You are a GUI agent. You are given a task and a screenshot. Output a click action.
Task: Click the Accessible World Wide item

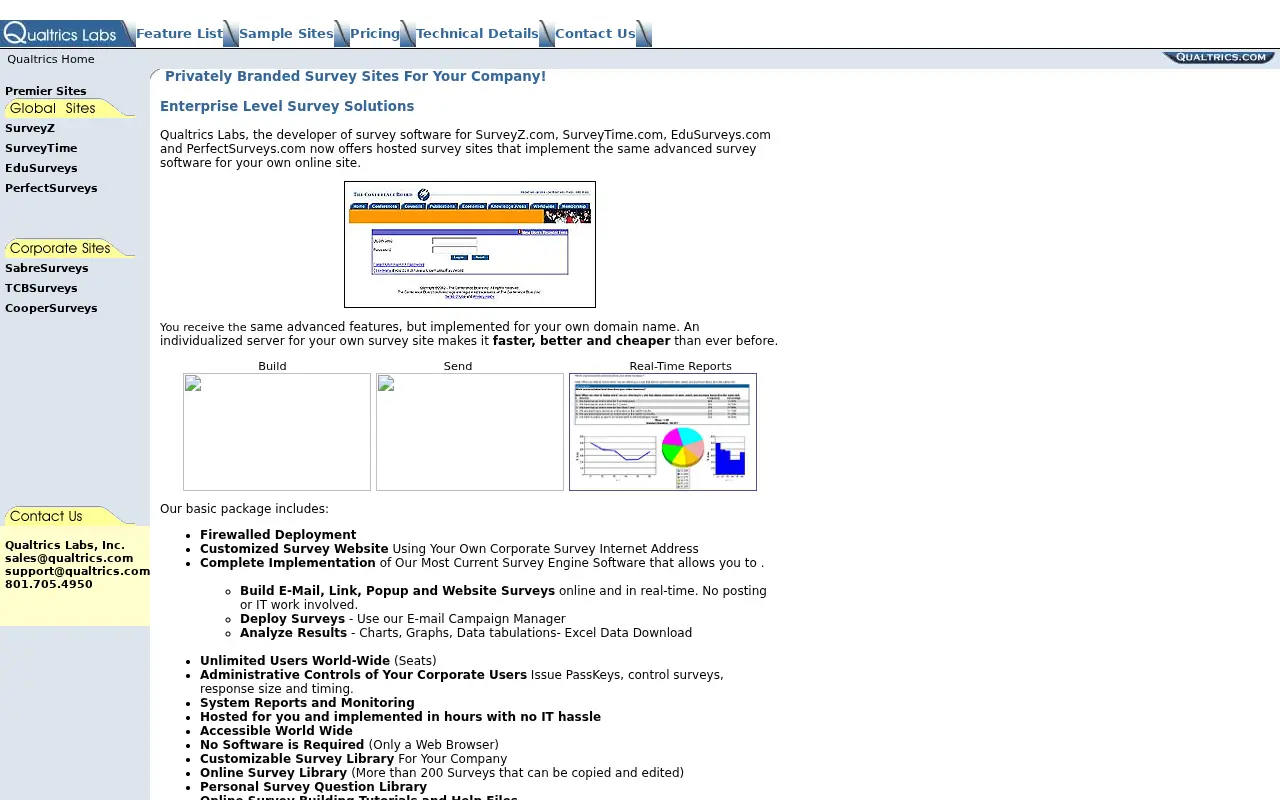(x=276, y=731)
